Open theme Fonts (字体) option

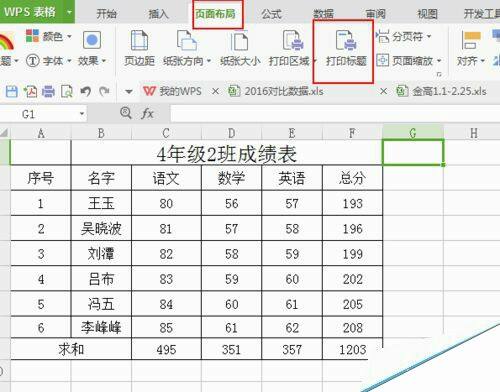click(48, 61)
